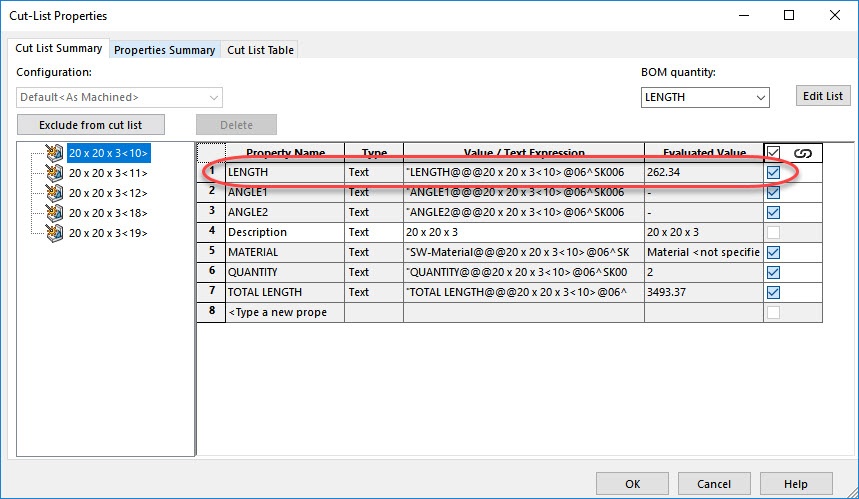Open Help for Cut-List Properties
The width and height of the screenshot is (859, 499).
tap(795, 484)
